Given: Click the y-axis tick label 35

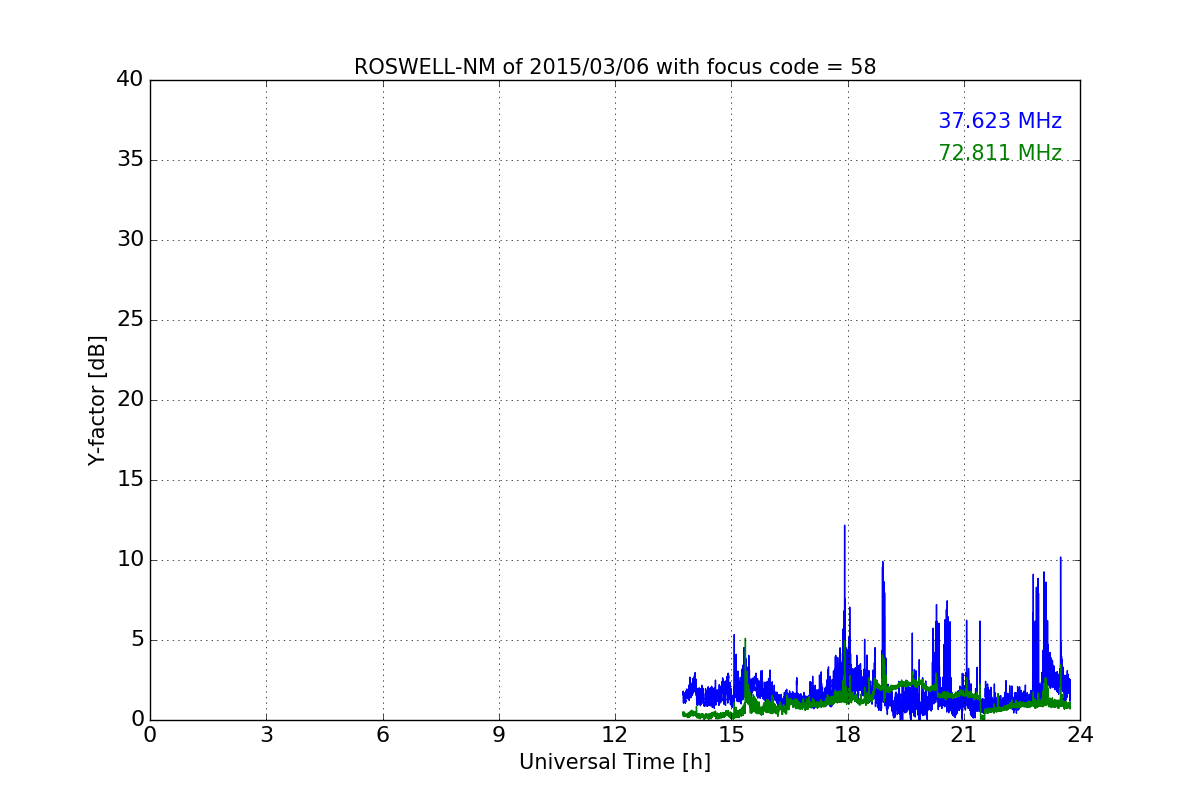Looking at the screenshot, I should coord(129,160).
